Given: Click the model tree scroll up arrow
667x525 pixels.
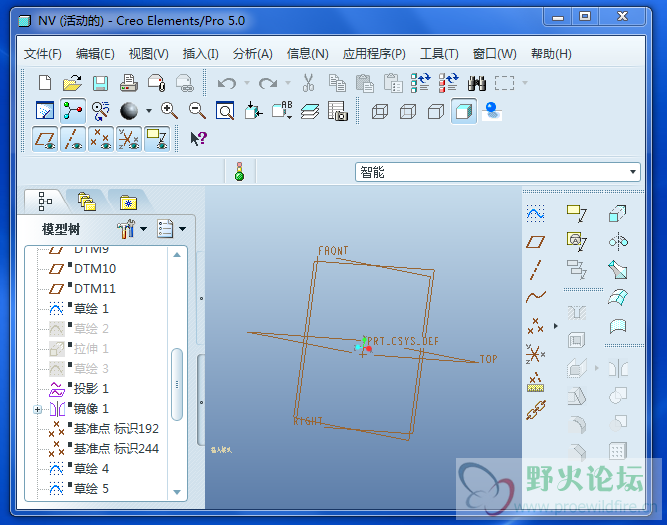Looking at the screenshot, I should pyautogui.click(x=177, y=254).
